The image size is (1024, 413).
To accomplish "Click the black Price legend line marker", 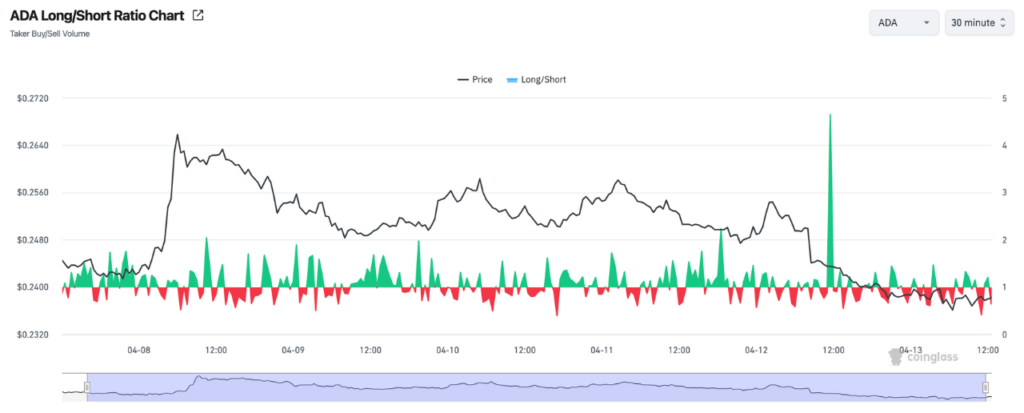I will point(463,78).
